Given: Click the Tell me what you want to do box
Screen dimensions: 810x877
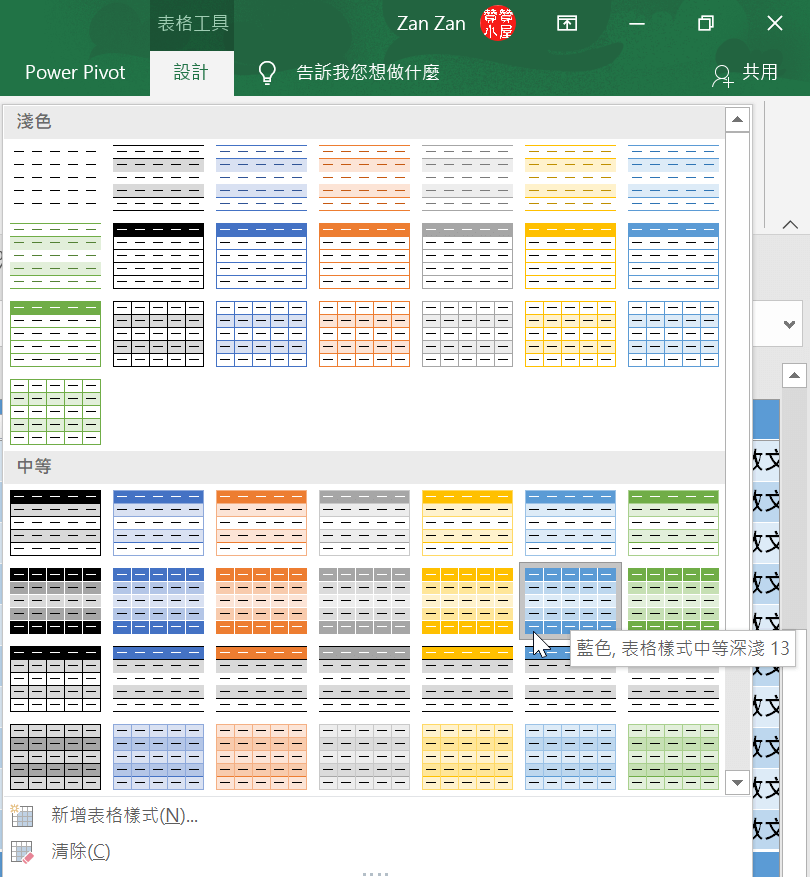Looking at the screenshot, I should click(x=368, y=73).
